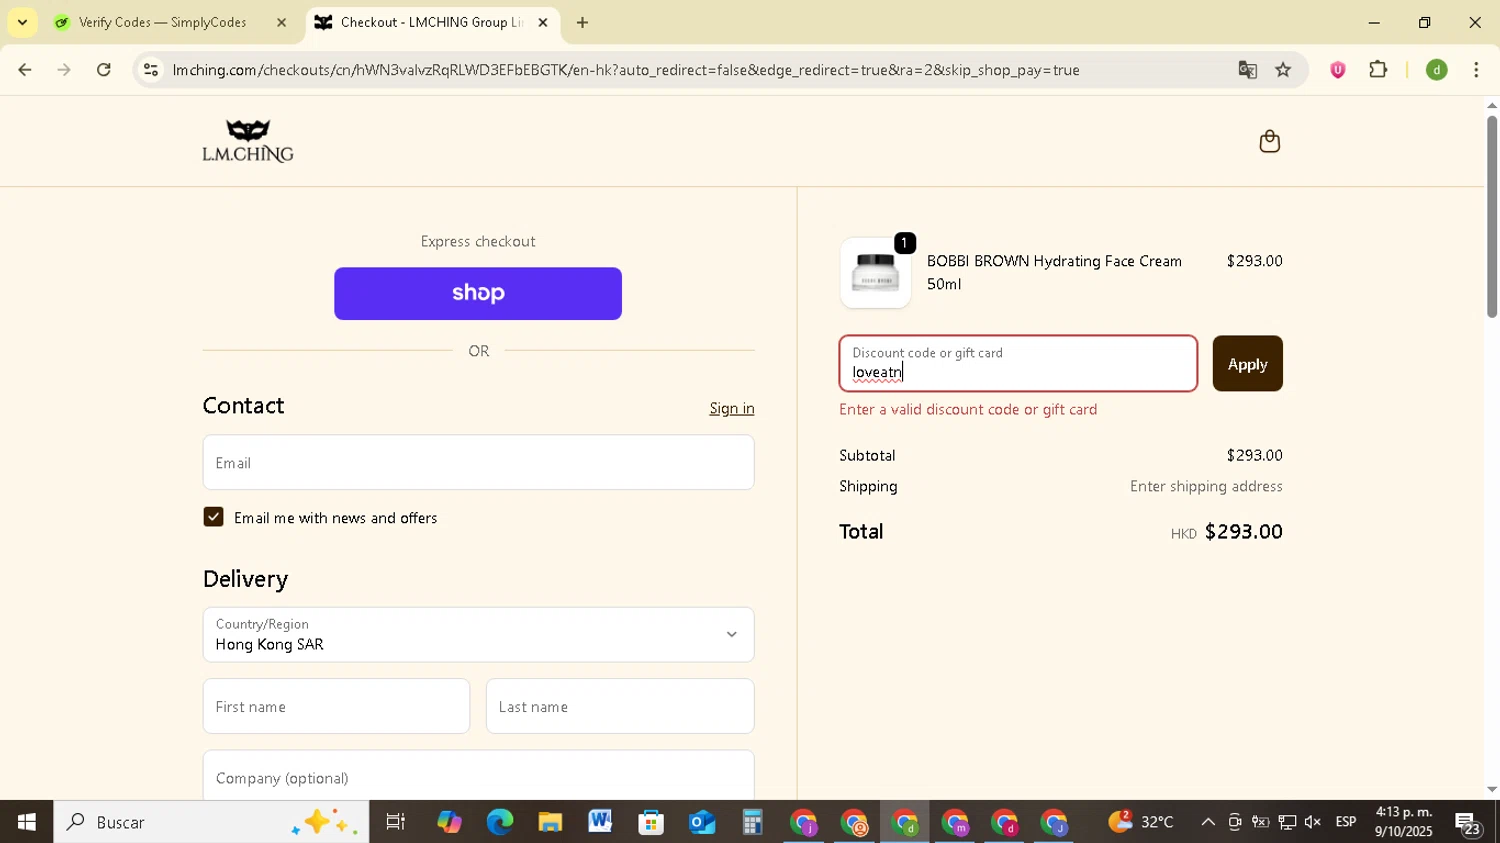Click the address bar URL

click(625, 70)
